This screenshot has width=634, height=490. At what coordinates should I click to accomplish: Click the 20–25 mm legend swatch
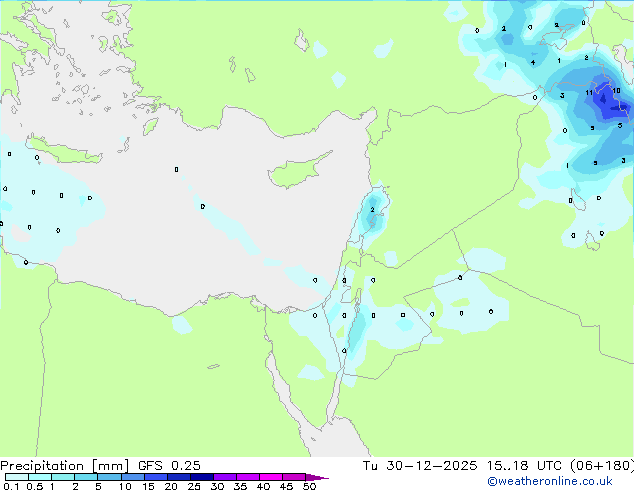[178, 477]
